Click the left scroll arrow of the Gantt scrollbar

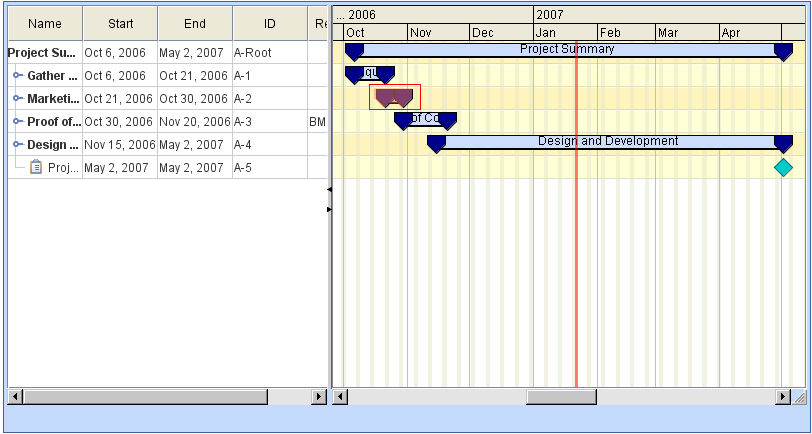point(341,397)
